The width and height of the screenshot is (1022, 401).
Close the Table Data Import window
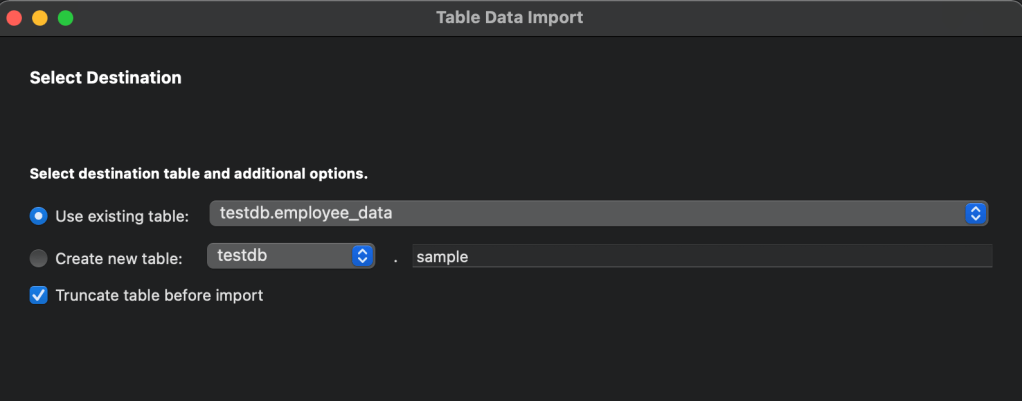(x=15, y=17)
